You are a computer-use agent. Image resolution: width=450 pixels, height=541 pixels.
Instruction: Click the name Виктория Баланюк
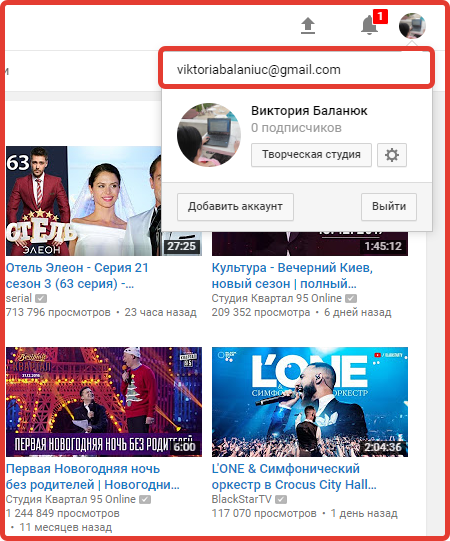tap(309, 111)
